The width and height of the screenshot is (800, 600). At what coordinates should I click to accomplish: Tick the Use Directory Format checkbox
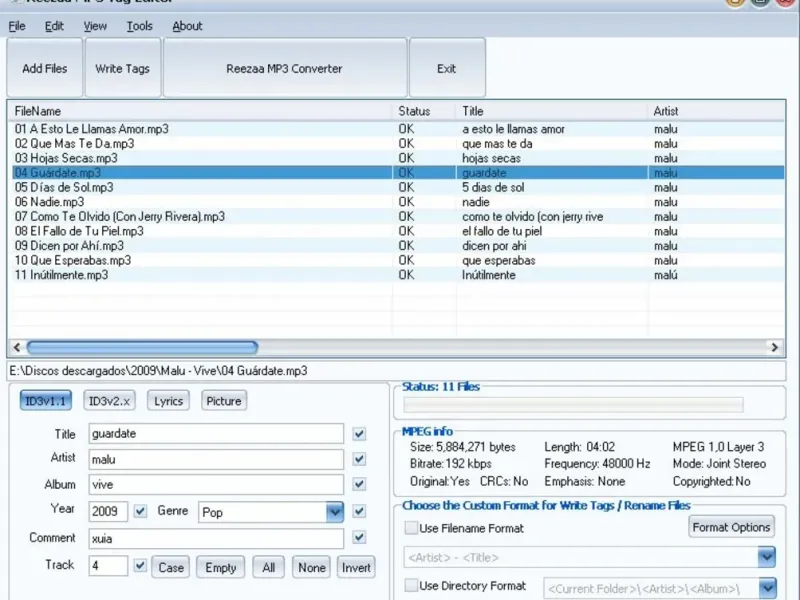click(411, 586)
